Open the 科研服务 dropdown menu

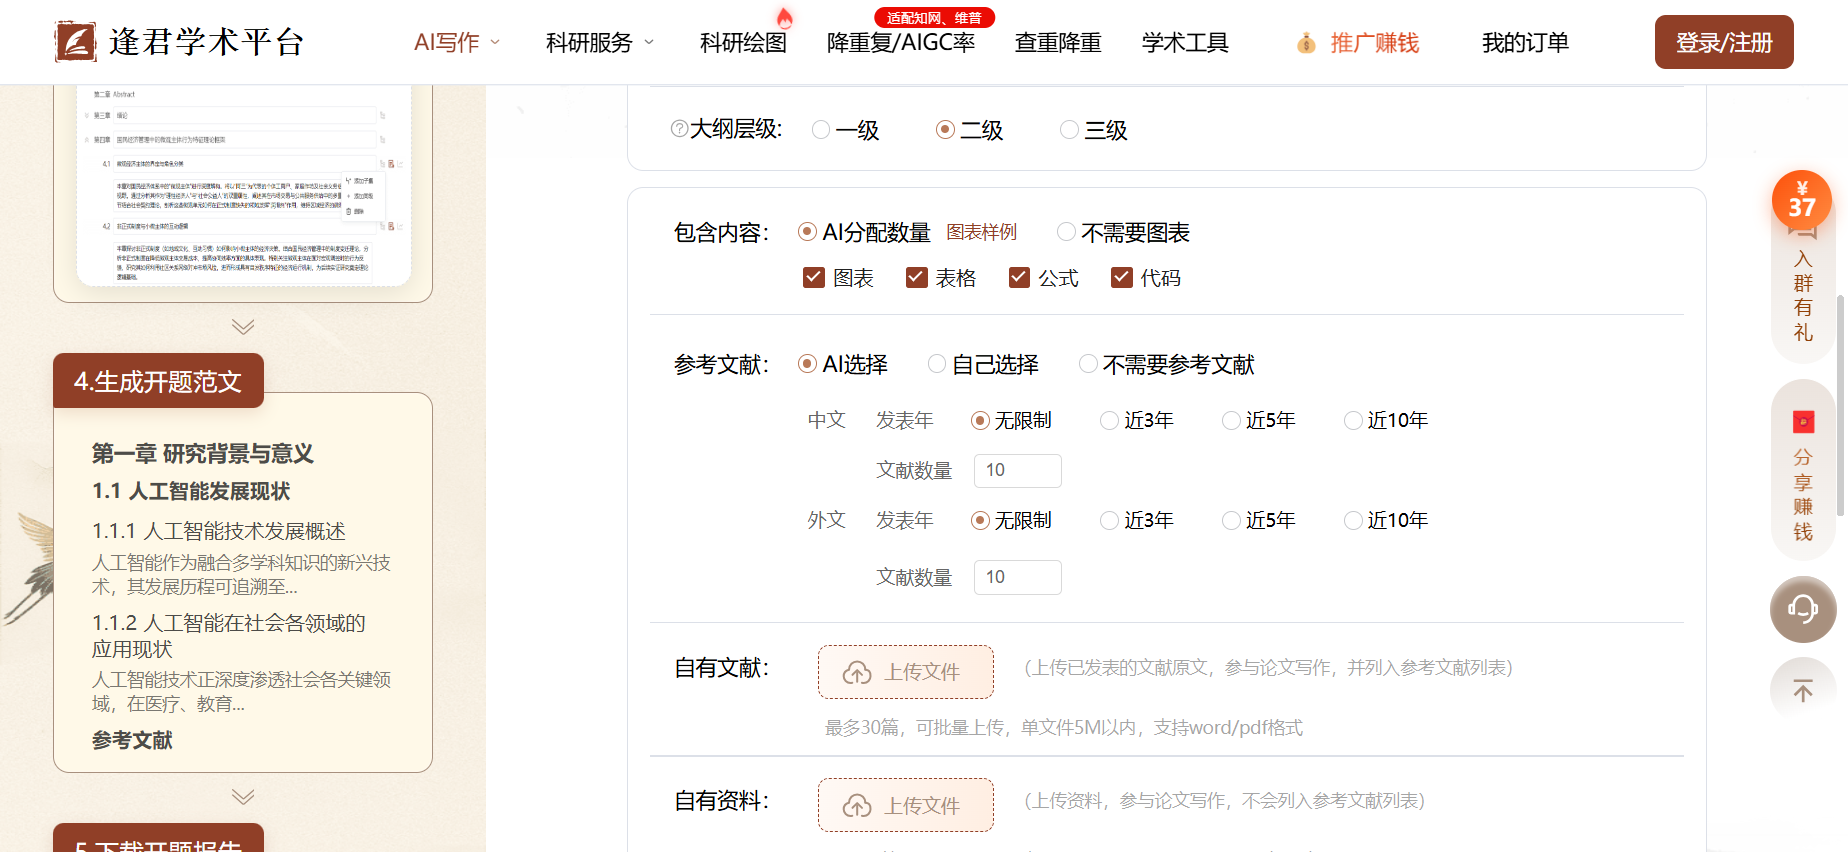[600, 43]
